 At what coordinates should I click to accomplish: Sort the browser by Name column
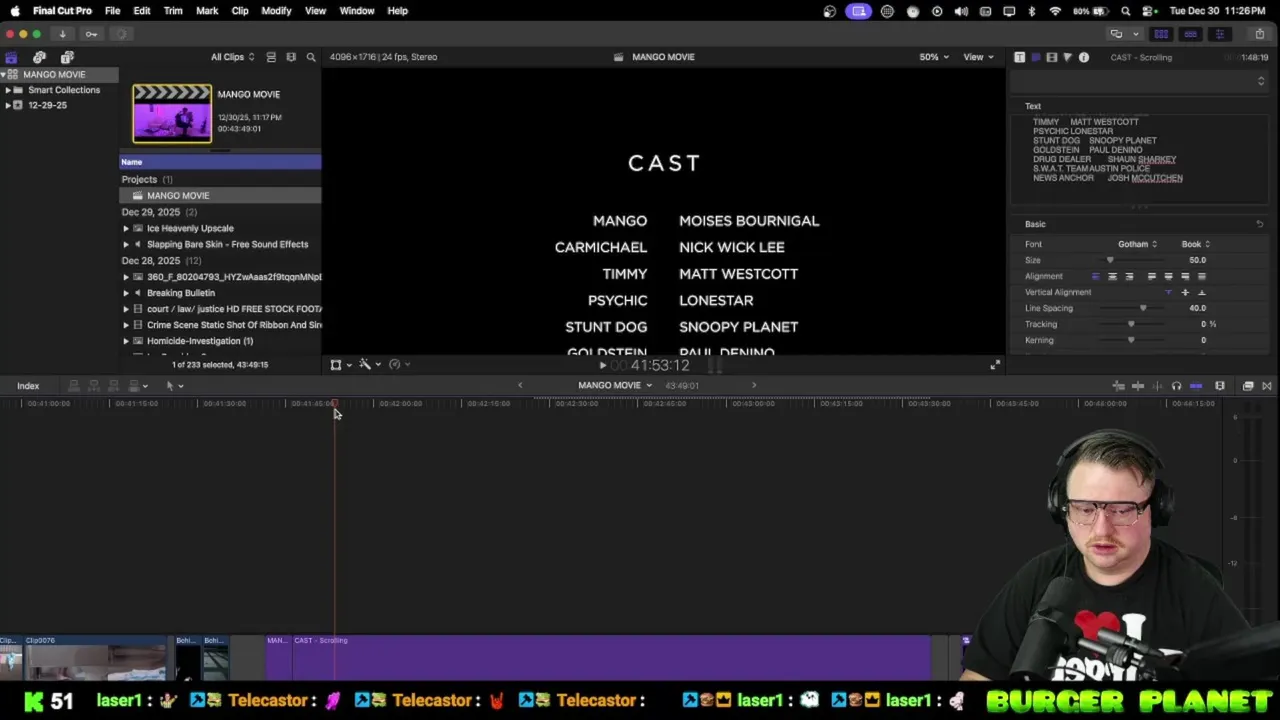[220, 162]
